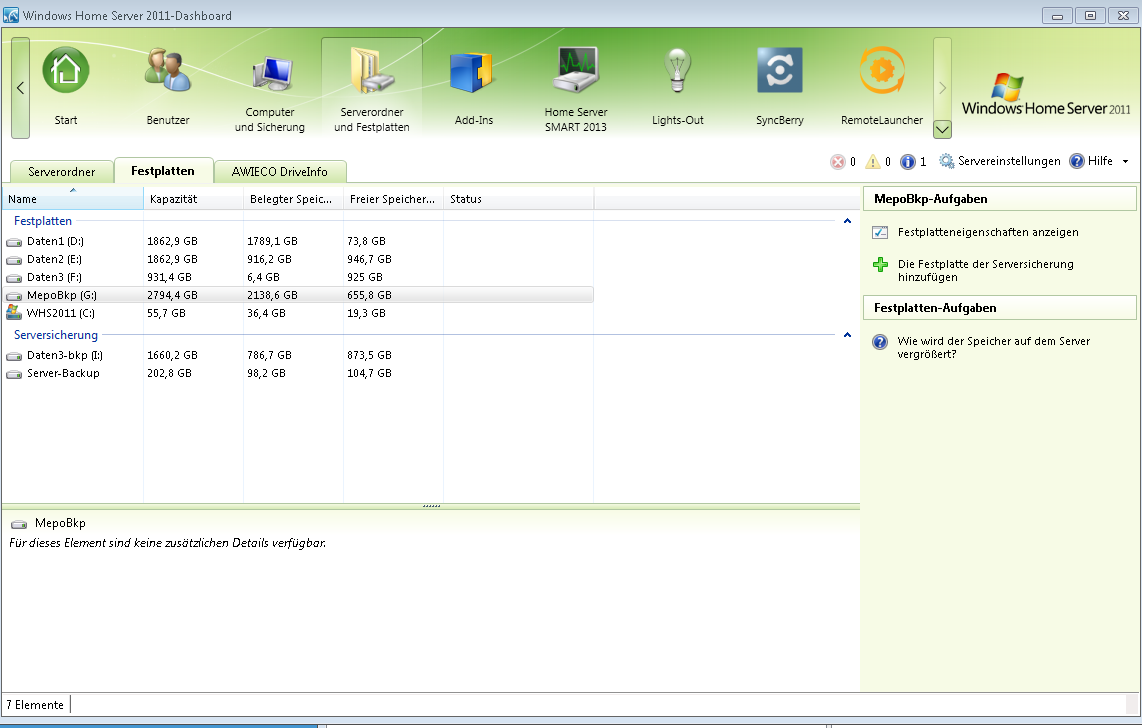Click the 1789,1 GB used space value

pyautogui.click(x=272, y=241)
